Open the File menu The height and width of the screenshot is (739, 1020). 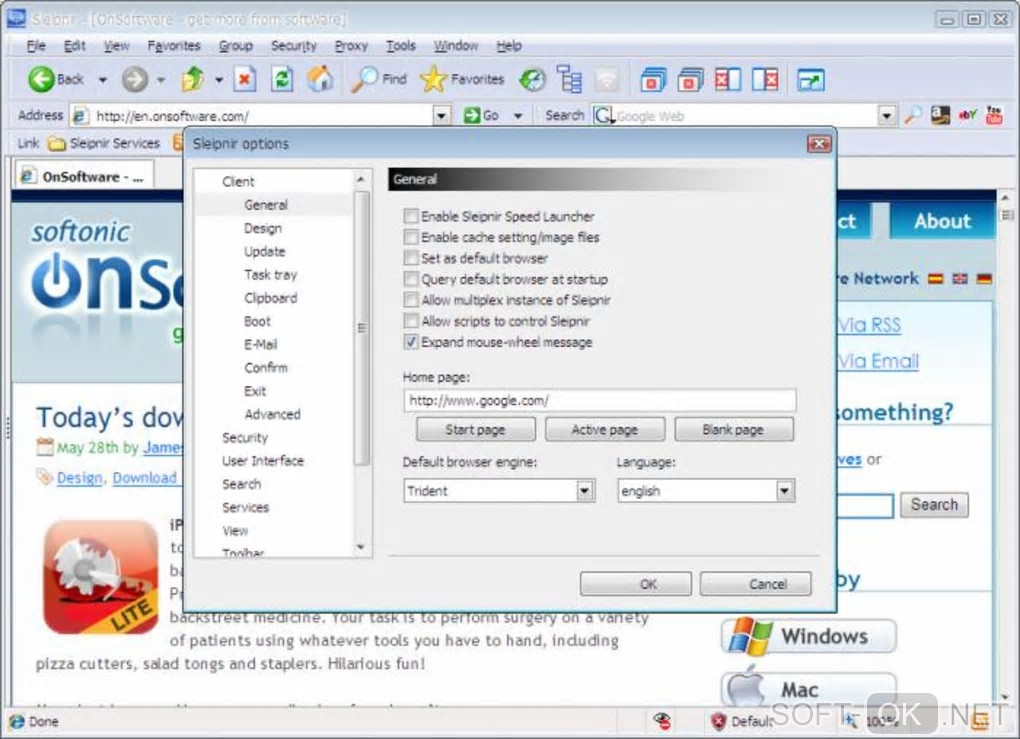pos(36,46)
